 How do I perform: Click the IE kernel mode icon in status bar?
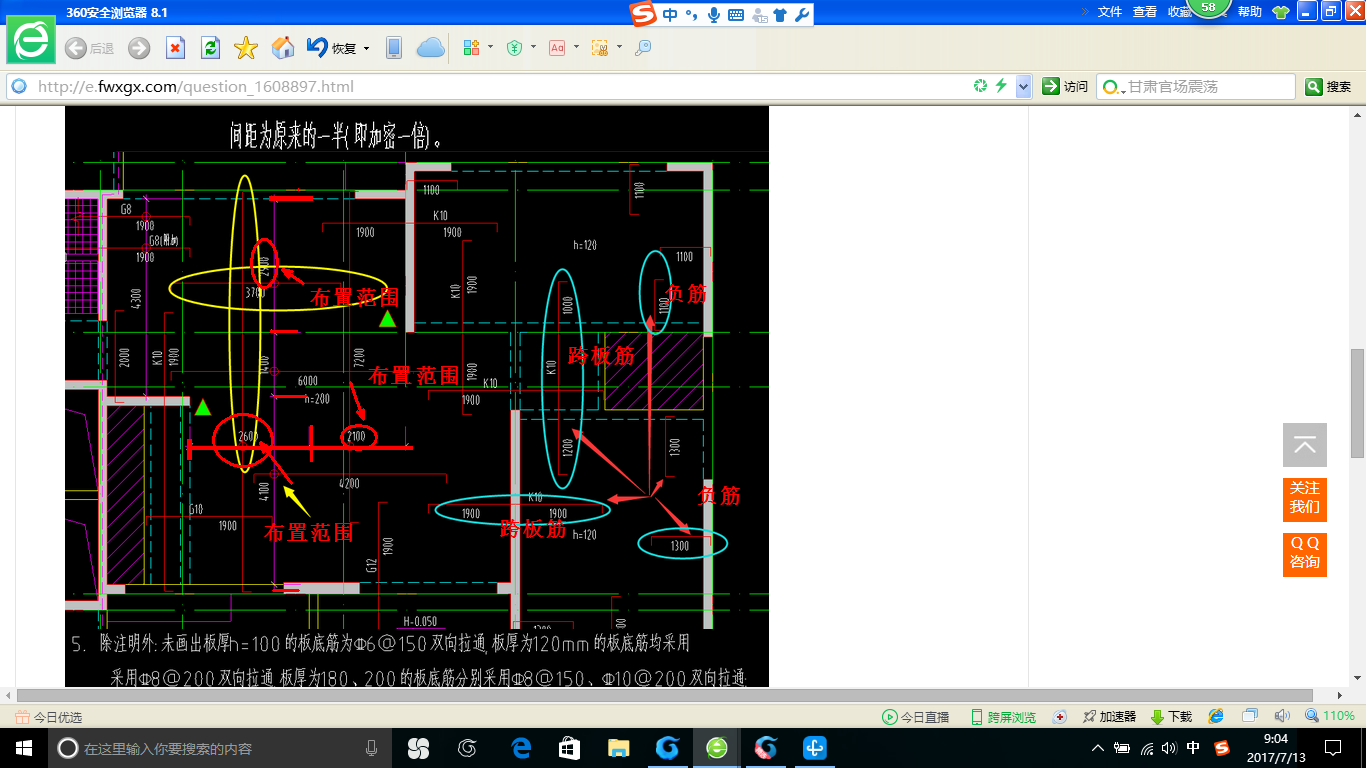coord(1216,716)
